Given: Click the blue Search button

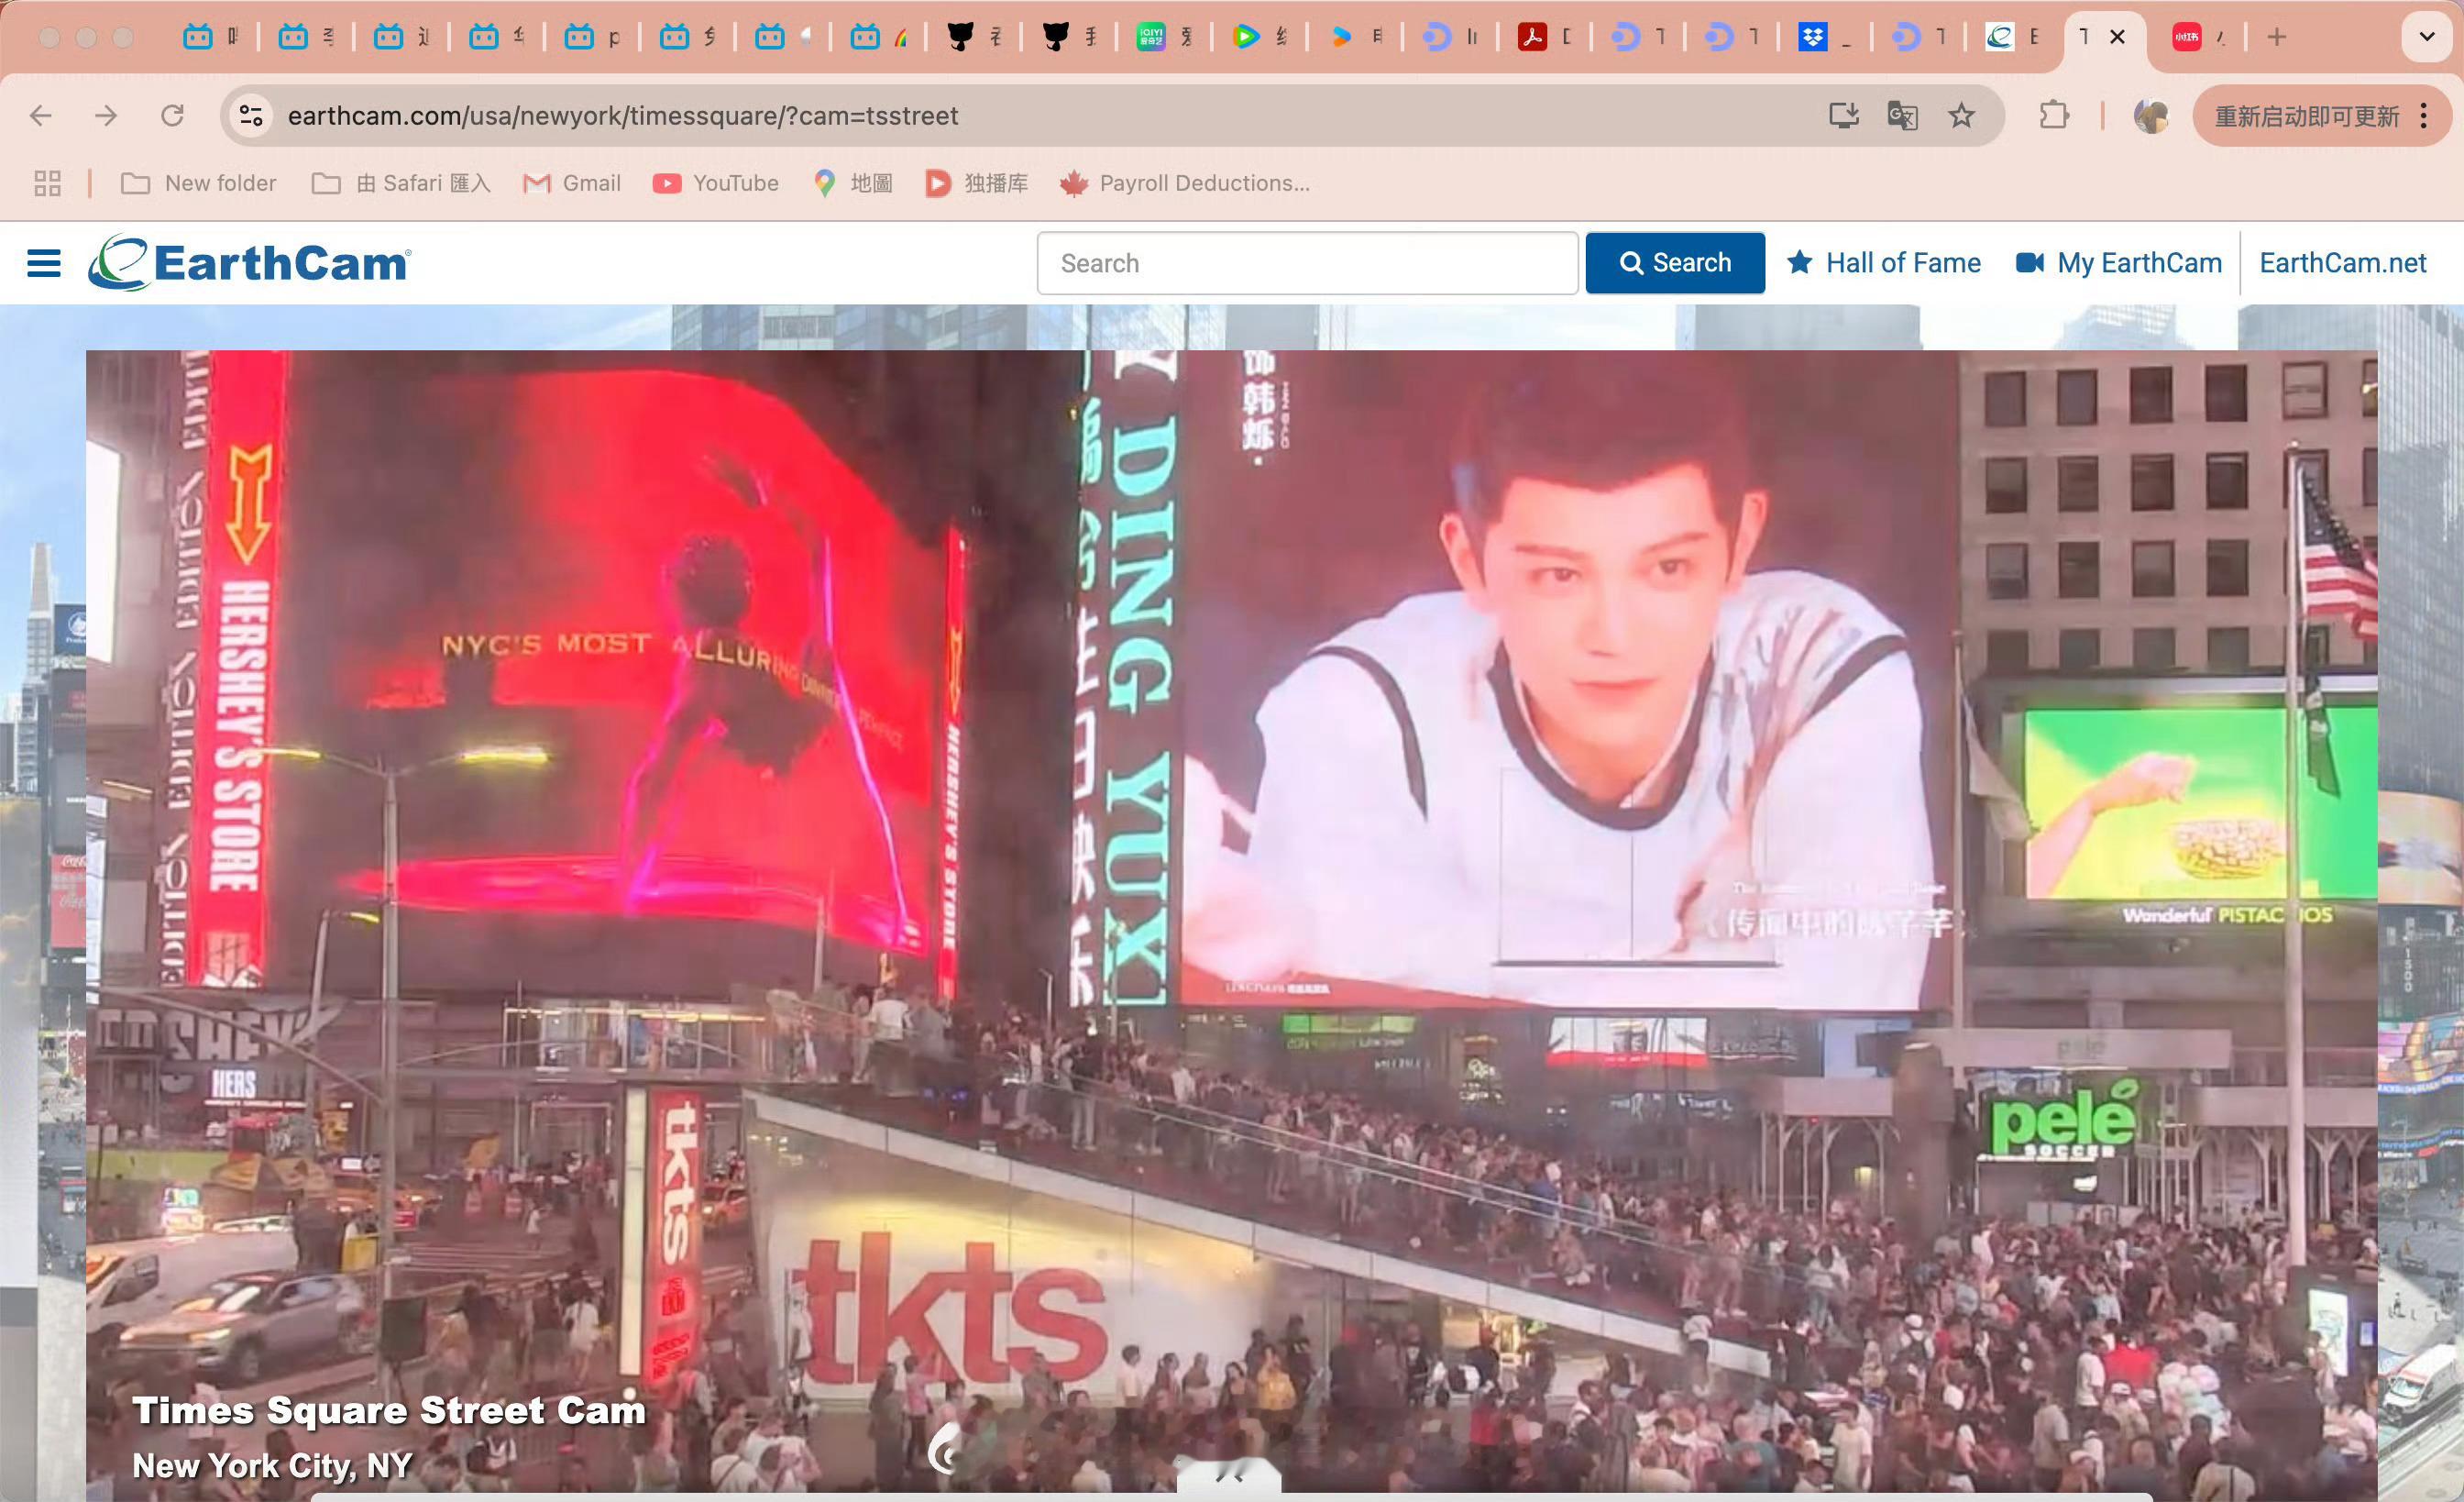Looking at the screenshot, I should (x=1675, y=263).
